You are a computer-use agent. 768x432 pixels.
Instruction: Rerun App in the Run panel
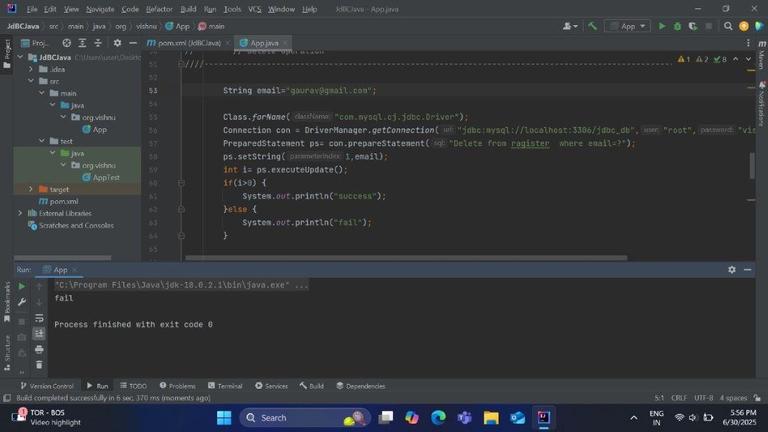(x=22, y=286)
